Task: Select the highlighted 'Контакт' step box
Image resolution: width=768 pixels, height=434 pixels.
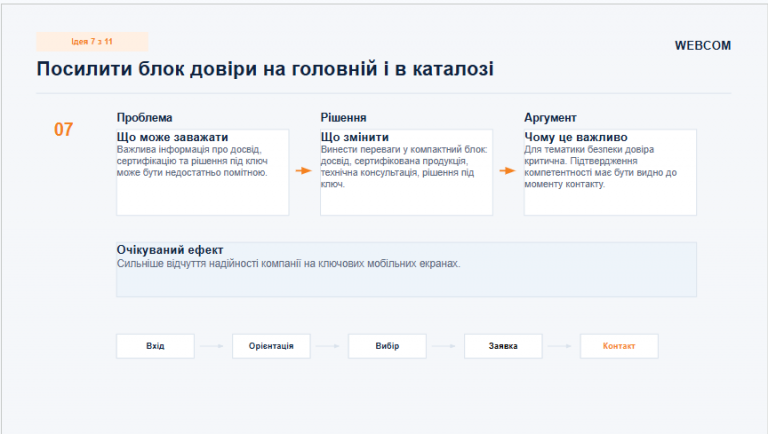Action: 619,346
